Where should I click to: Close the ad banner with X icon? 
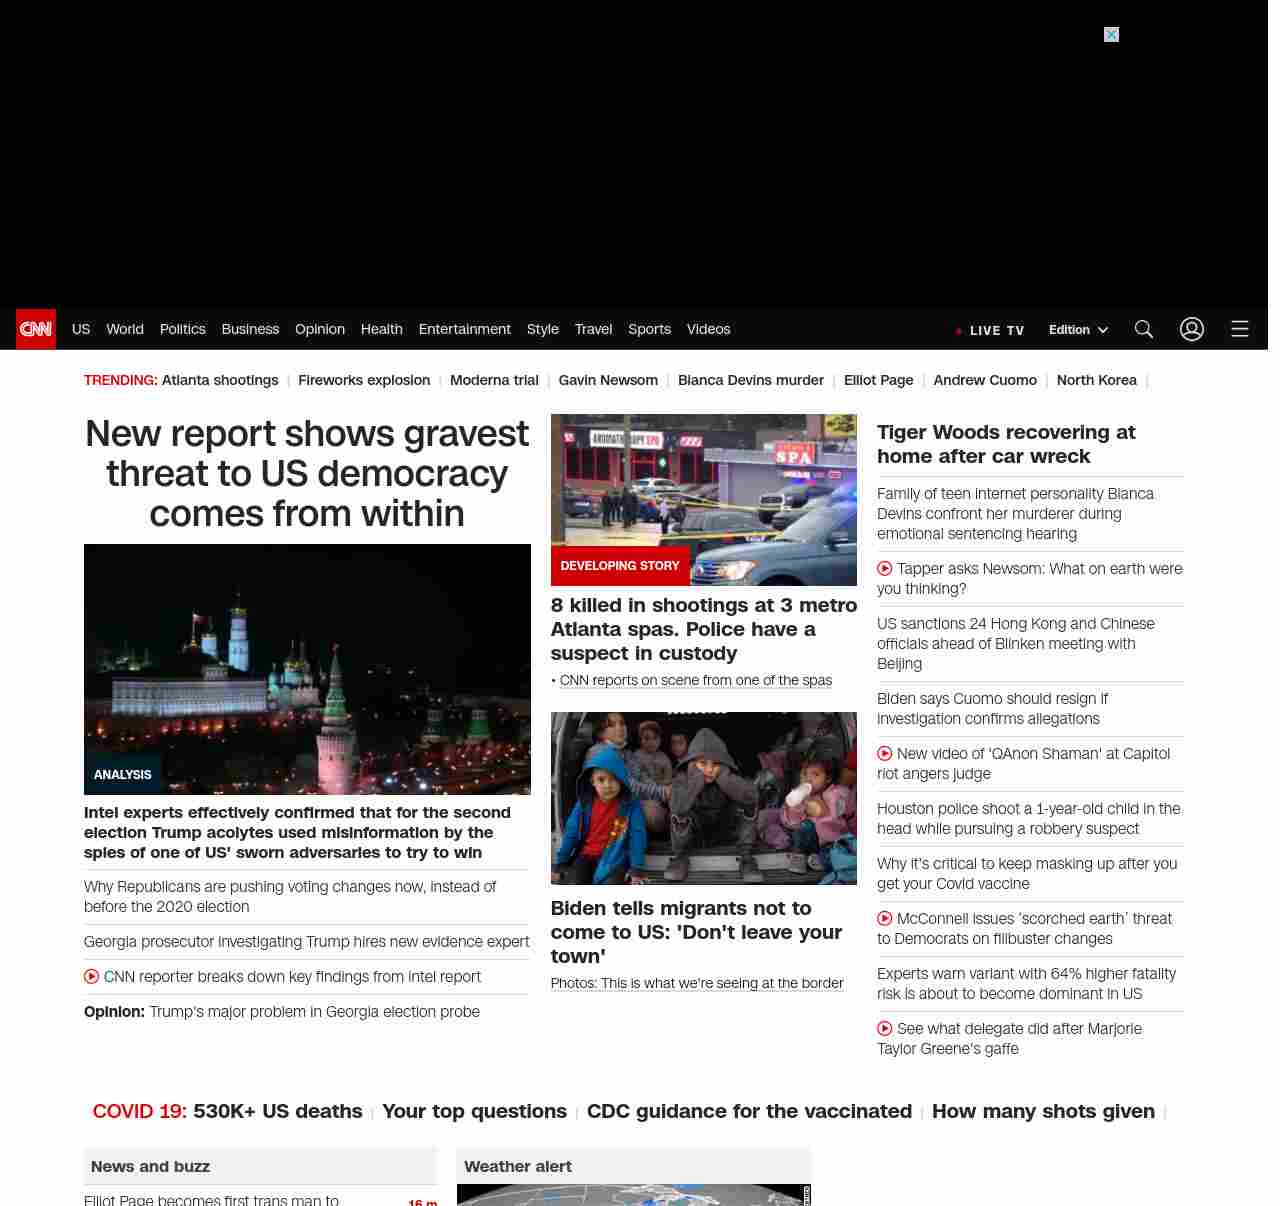1111,35
